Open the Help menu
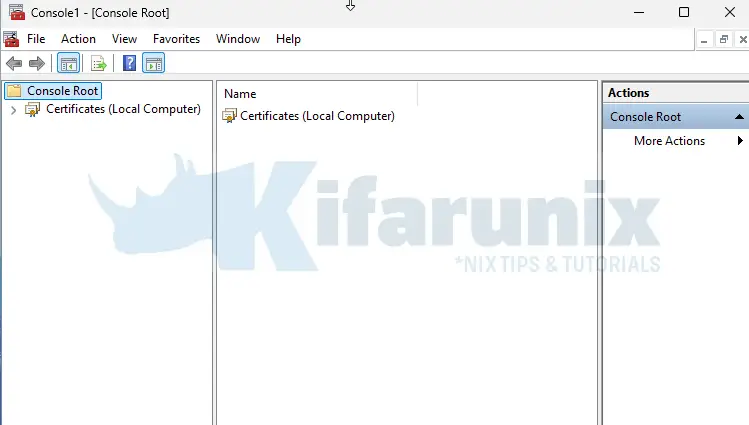This screenshot has width=749, height=425. [x=288, y=39]
